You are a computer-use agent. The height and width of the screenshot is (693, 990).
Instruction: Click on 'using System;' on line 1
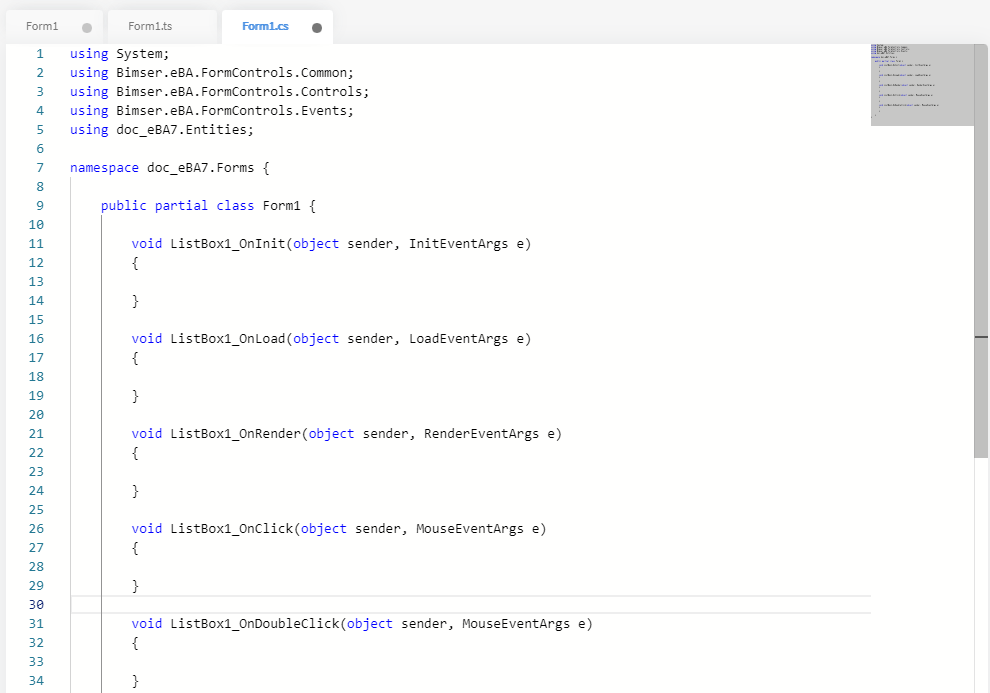(x=120, y=53)
